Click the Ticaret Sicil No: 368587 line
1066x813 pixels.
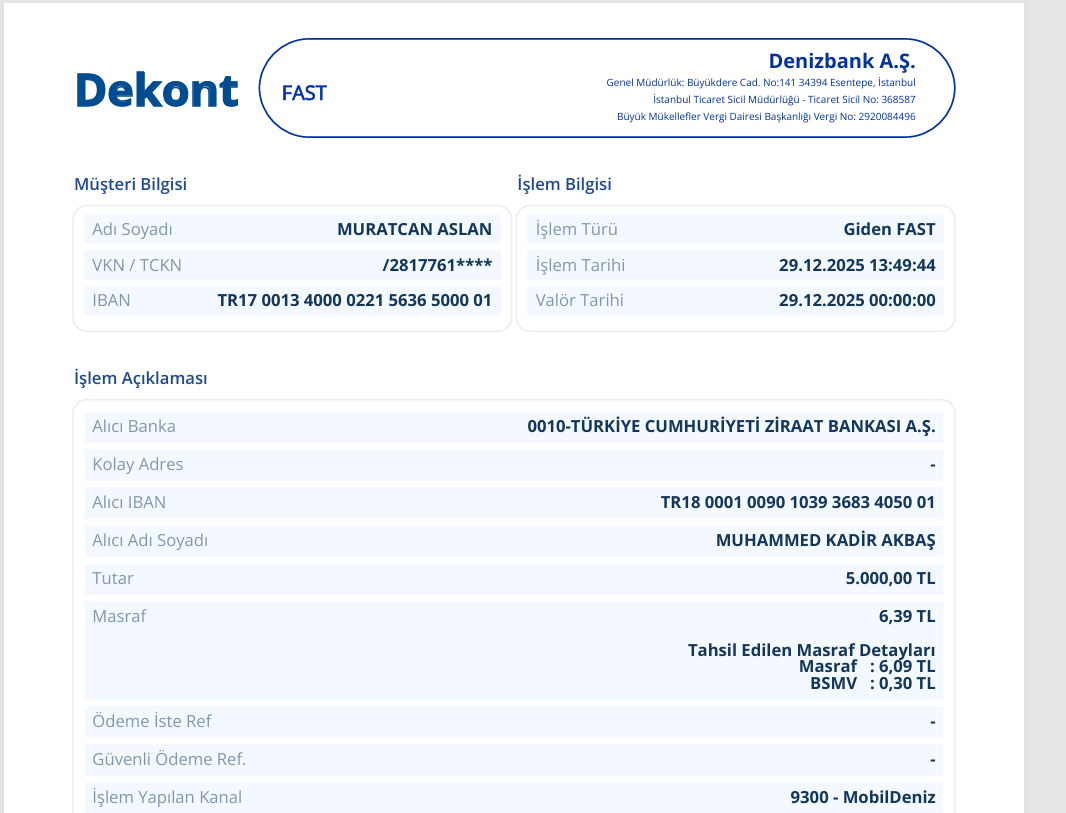coord(784,99)
